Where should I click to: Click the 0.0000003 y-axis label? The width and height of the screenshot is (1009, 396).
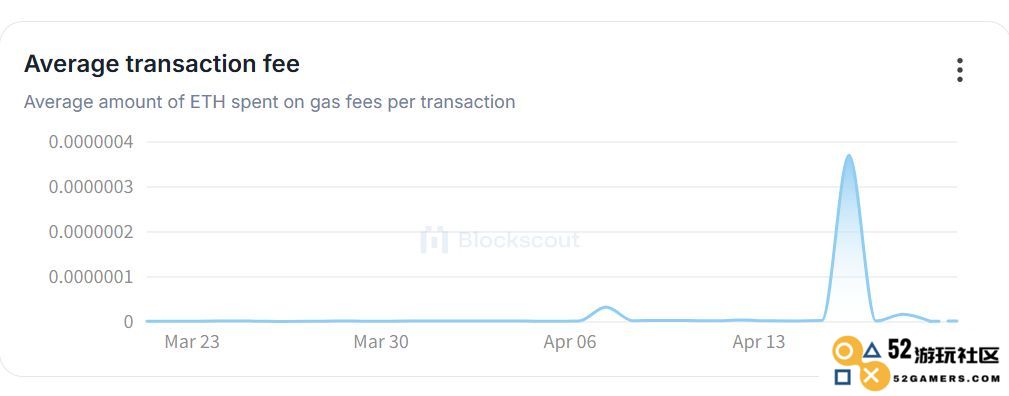91,187
